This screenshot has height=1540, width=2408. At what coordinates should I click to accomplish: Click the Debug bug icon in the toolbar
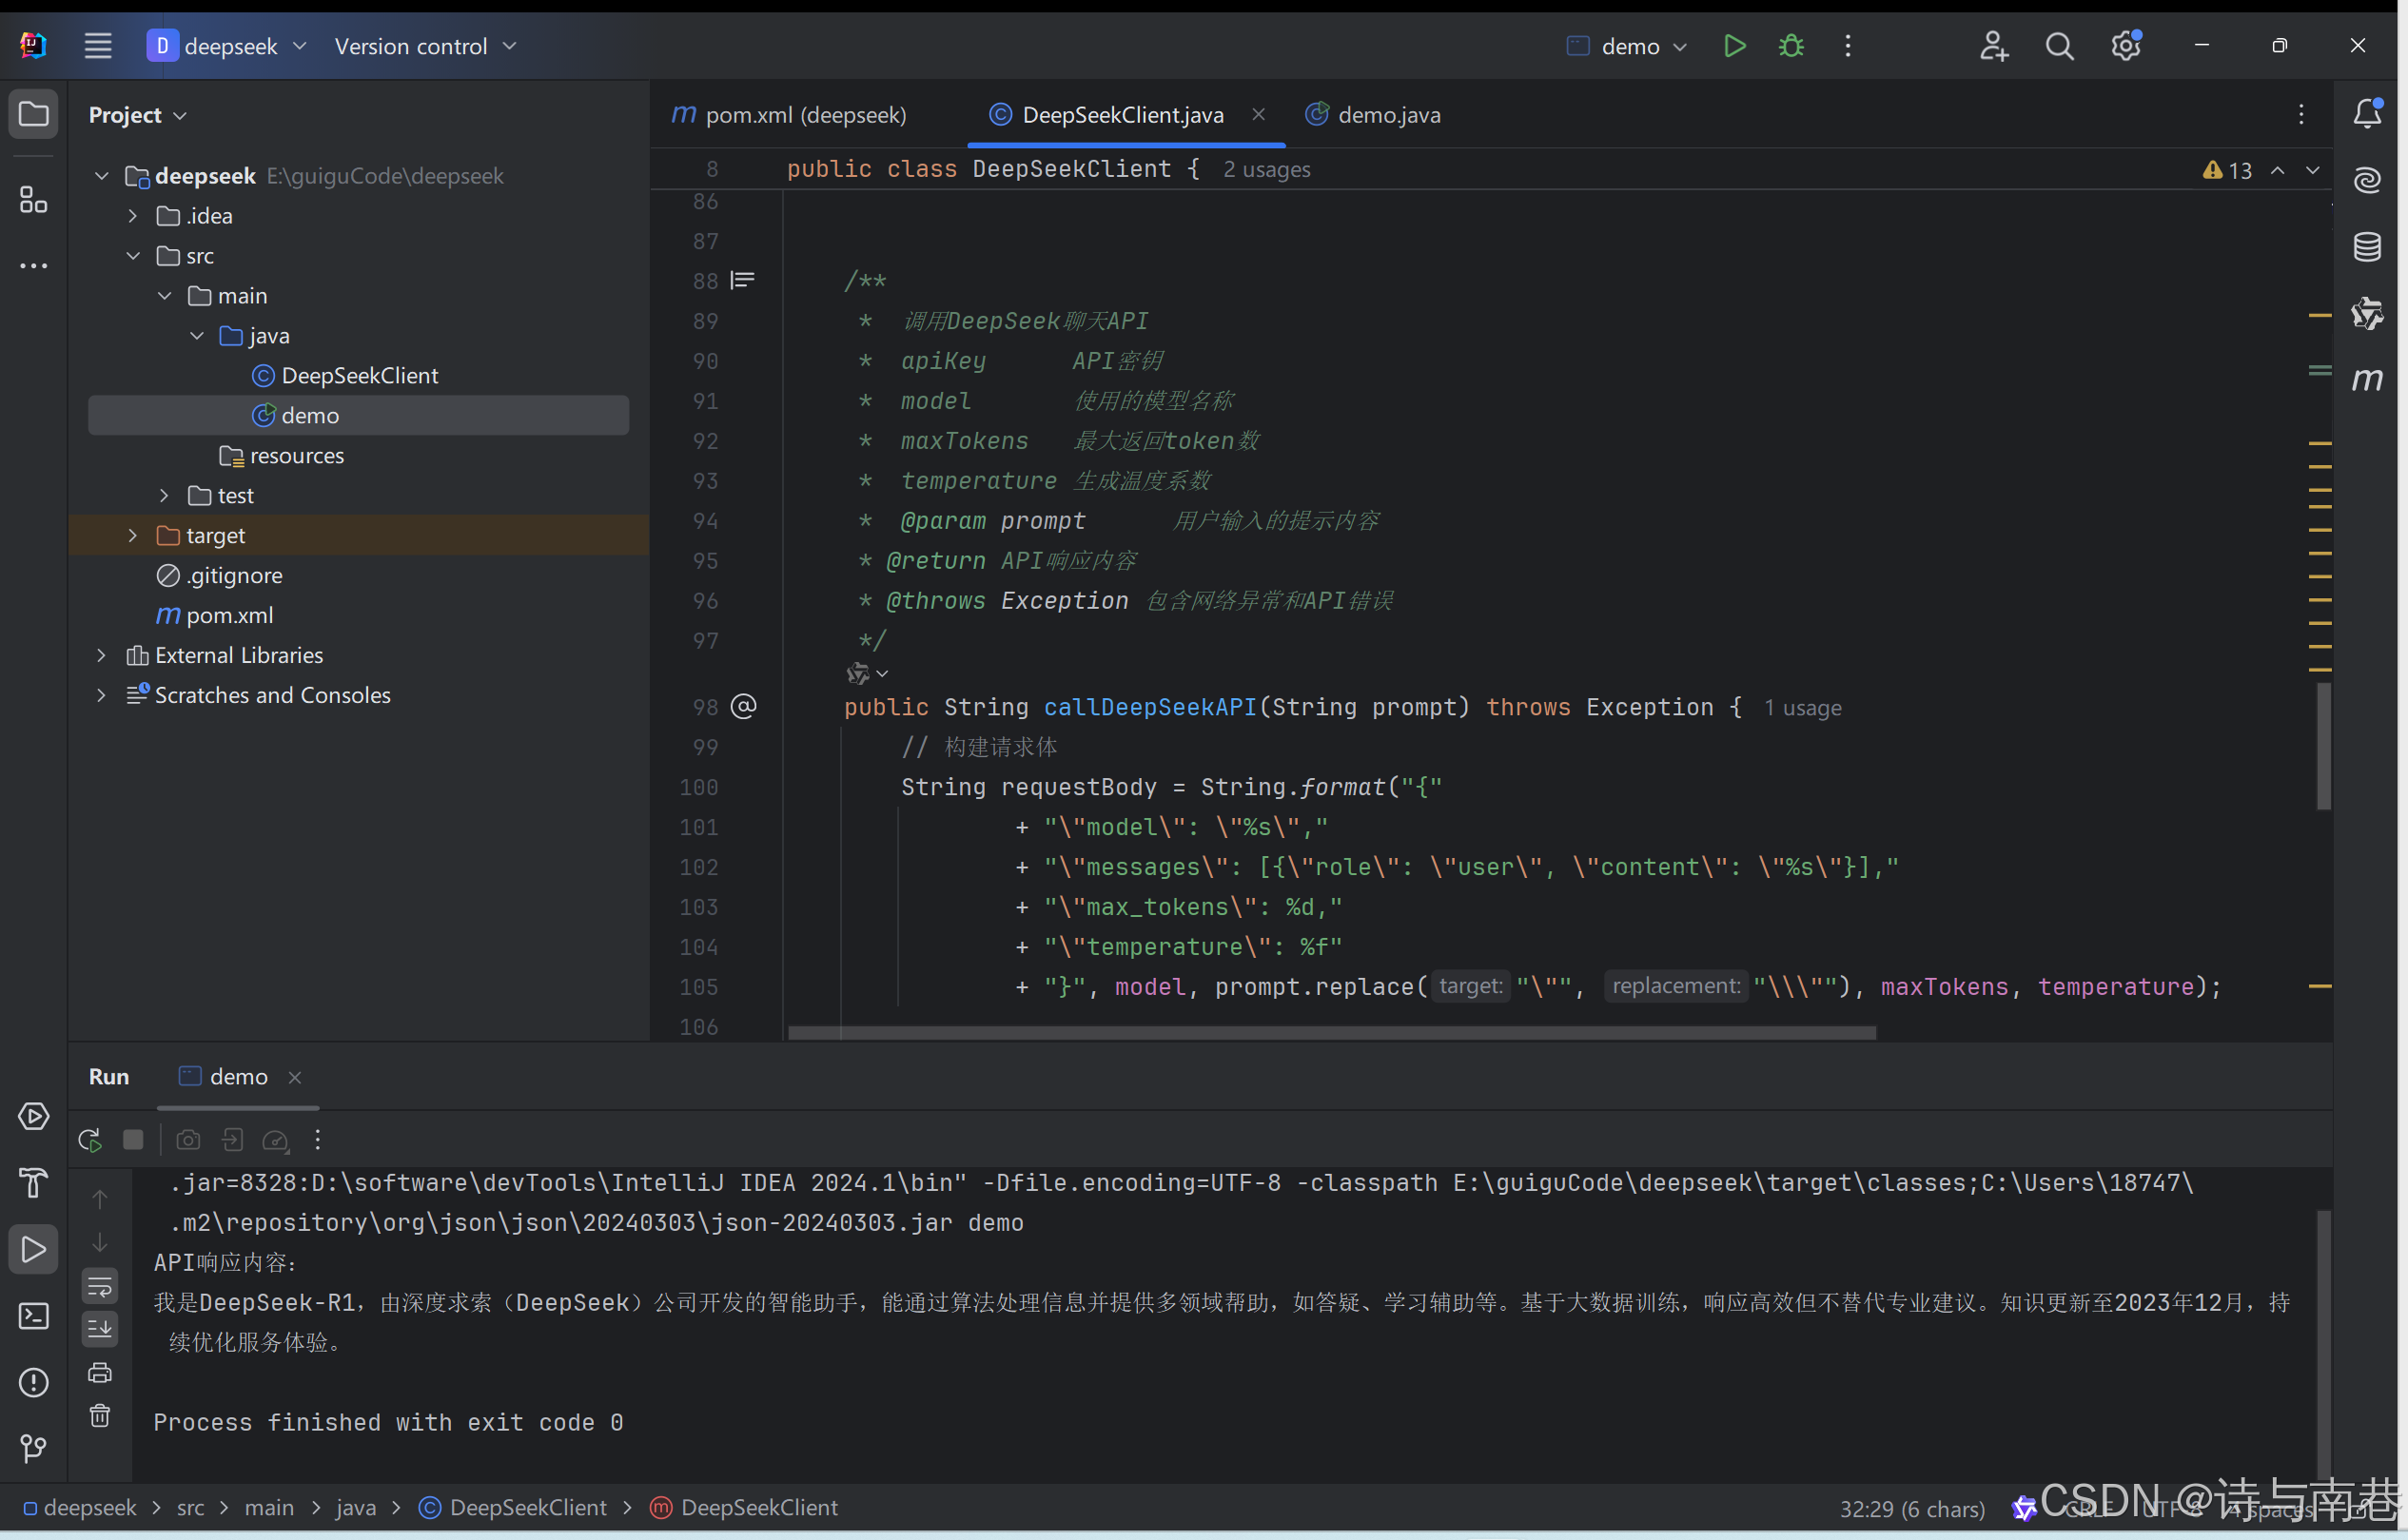[x=1791, y=46]
